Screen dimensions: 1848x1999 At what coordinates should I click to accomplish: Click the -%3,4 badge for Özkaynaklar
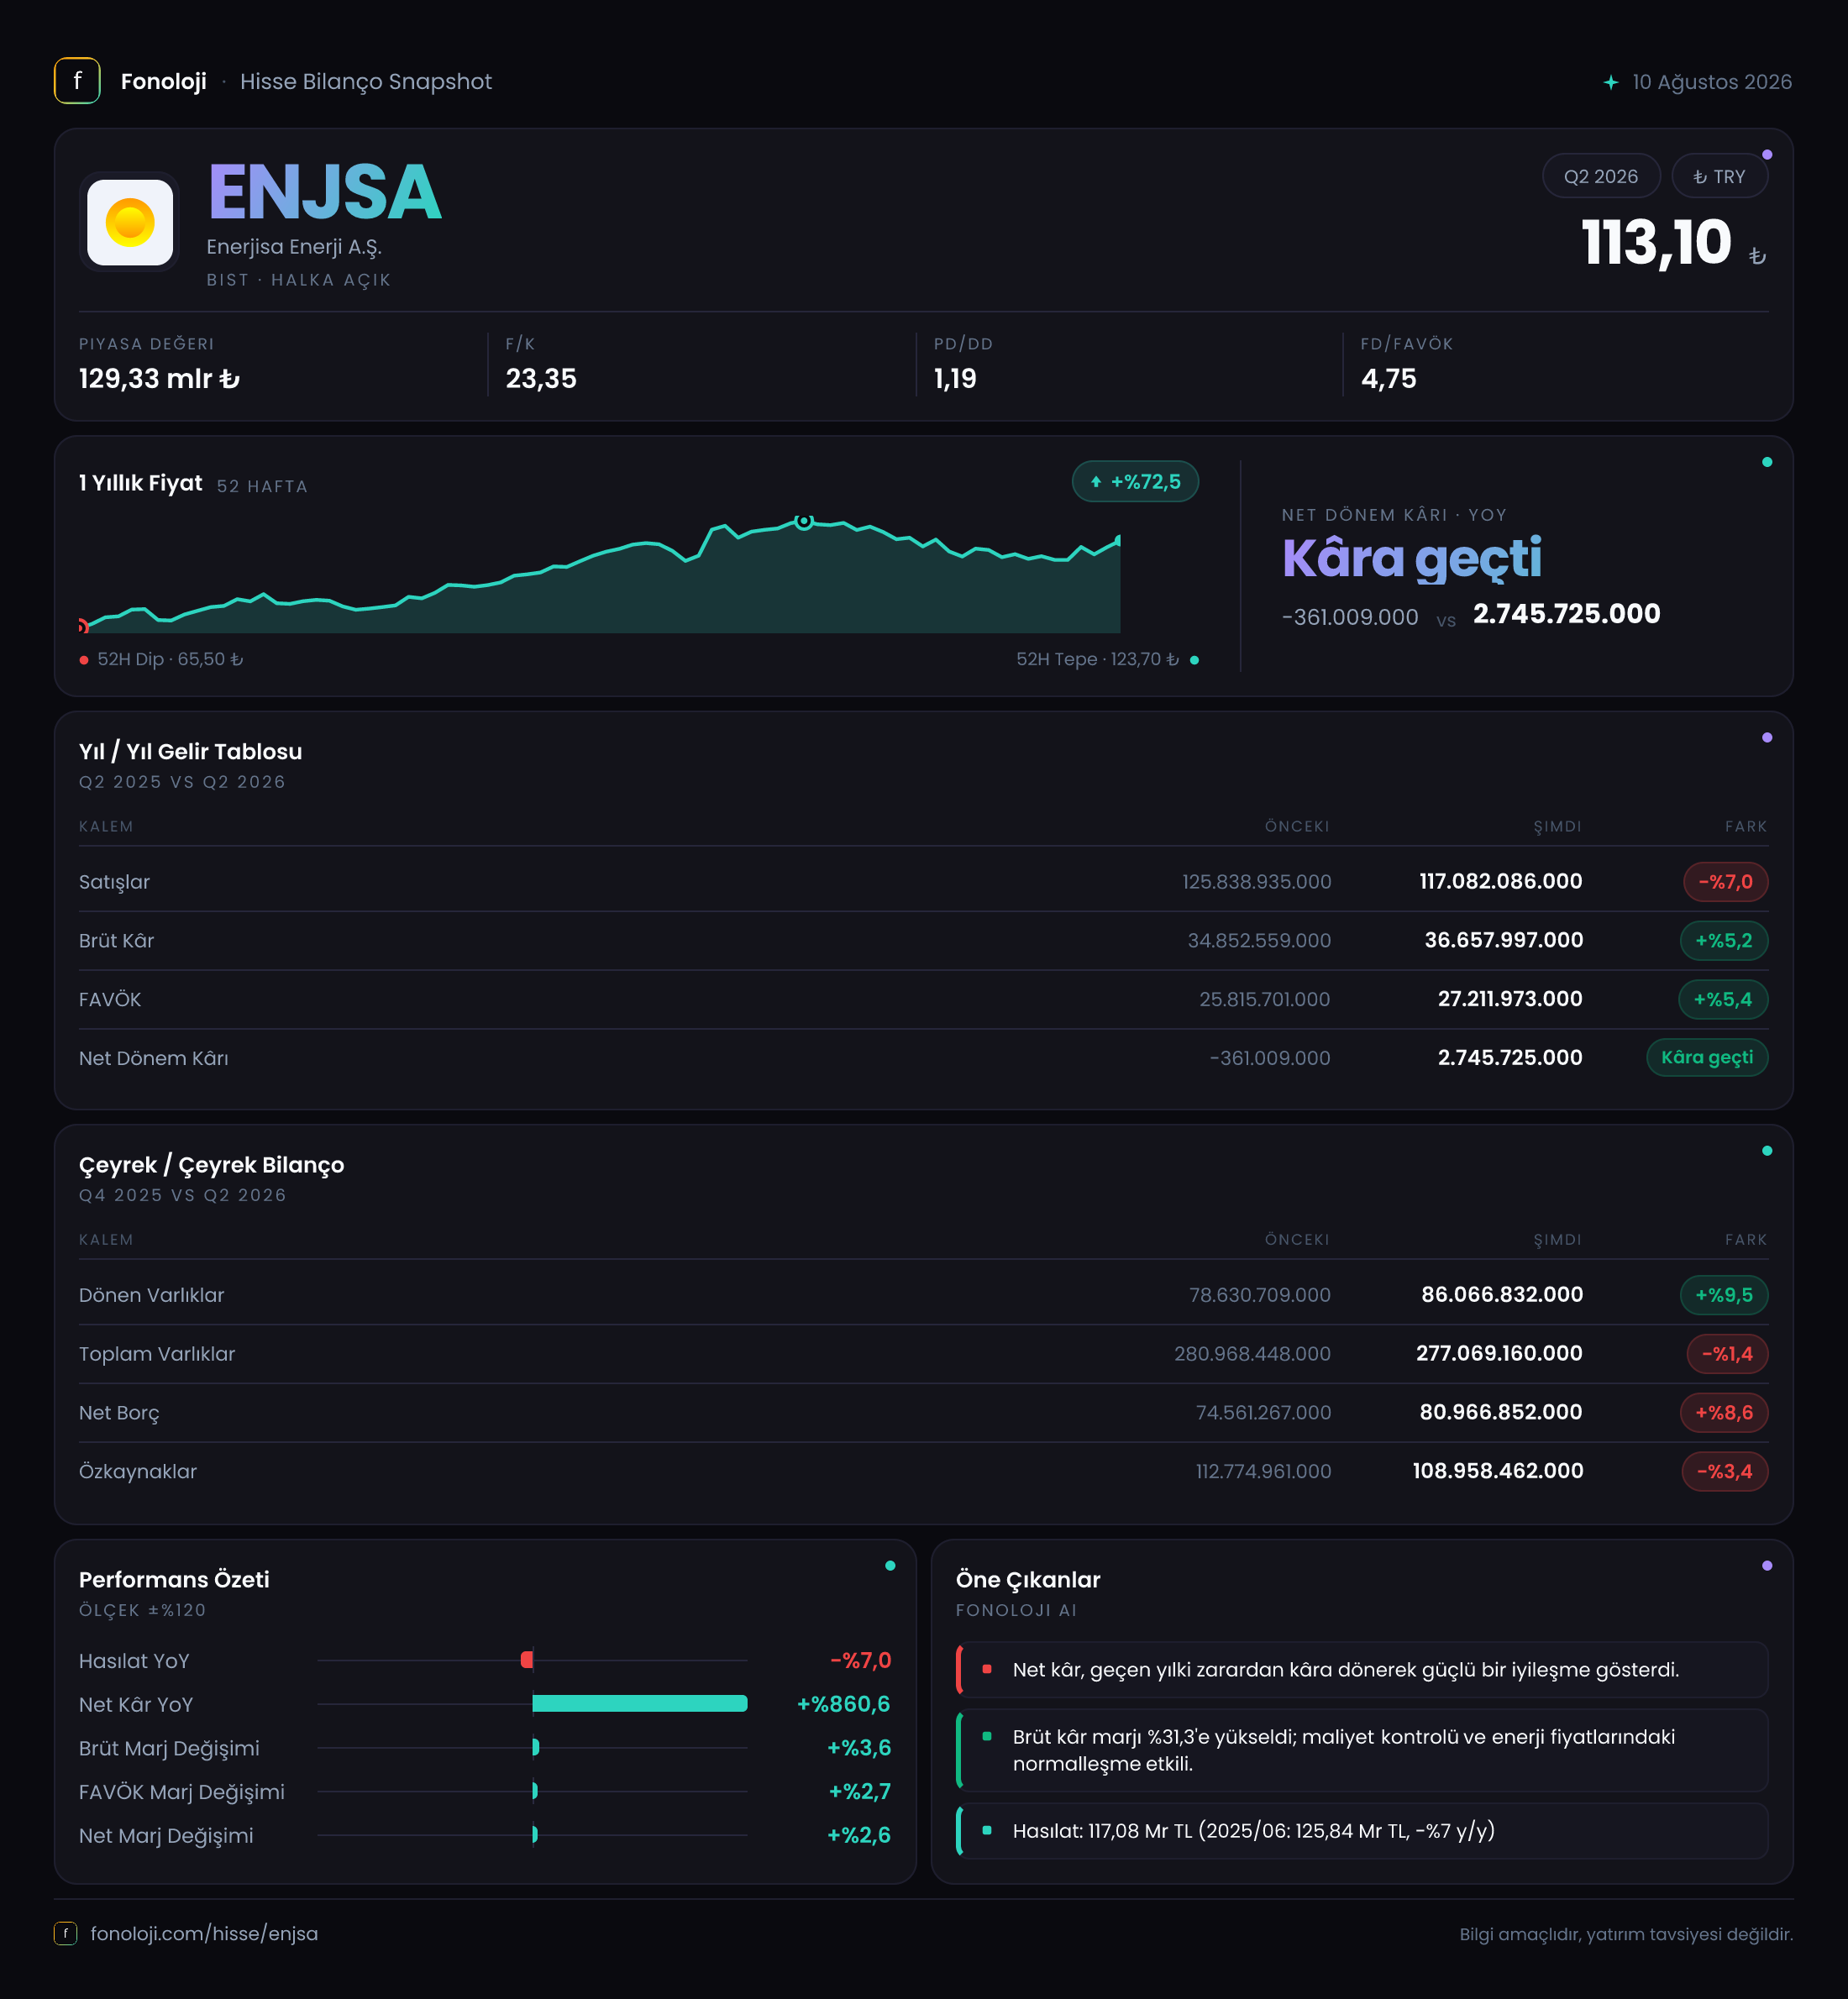1725,1471
